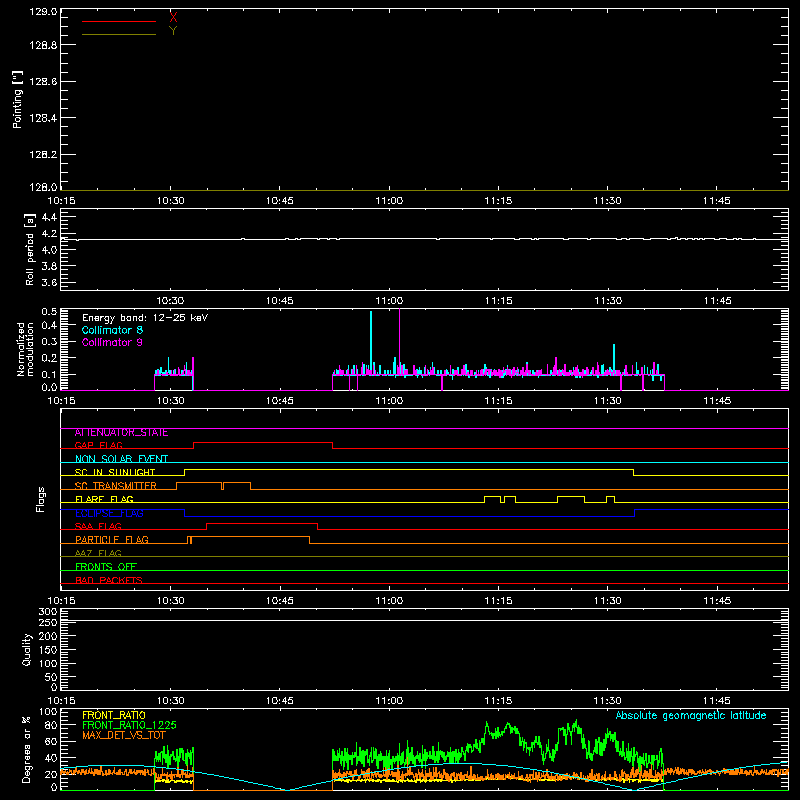
Task: Click the red X legend line
Action: 119,21
